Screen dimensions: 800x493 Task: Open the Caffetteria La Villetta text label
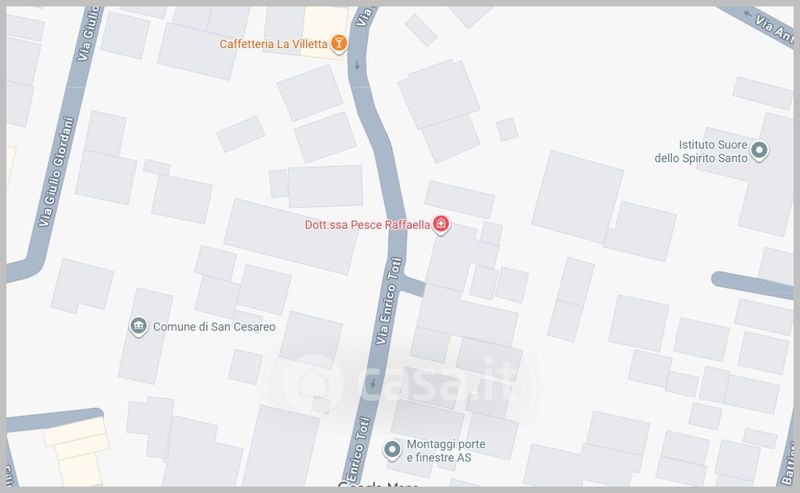(273, 44)
